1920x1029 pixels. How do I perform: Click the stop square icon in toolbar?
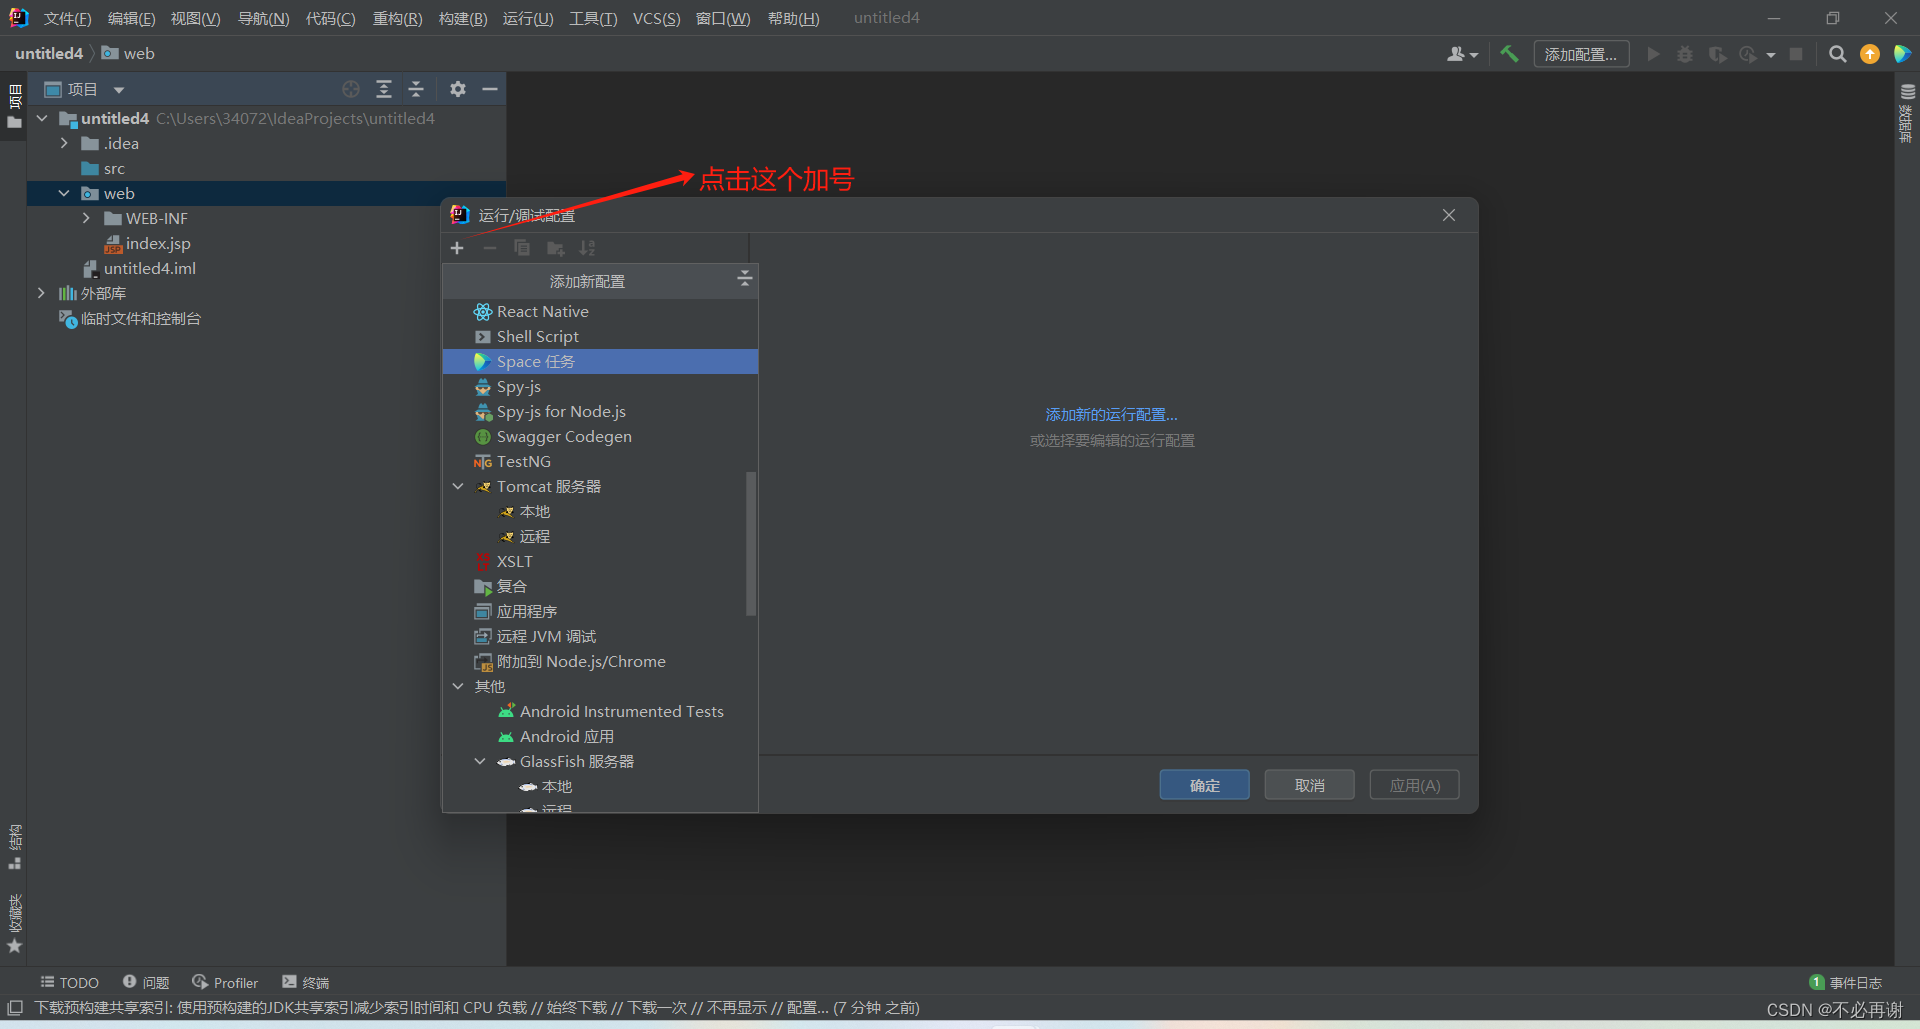[x=1796, y=54]
